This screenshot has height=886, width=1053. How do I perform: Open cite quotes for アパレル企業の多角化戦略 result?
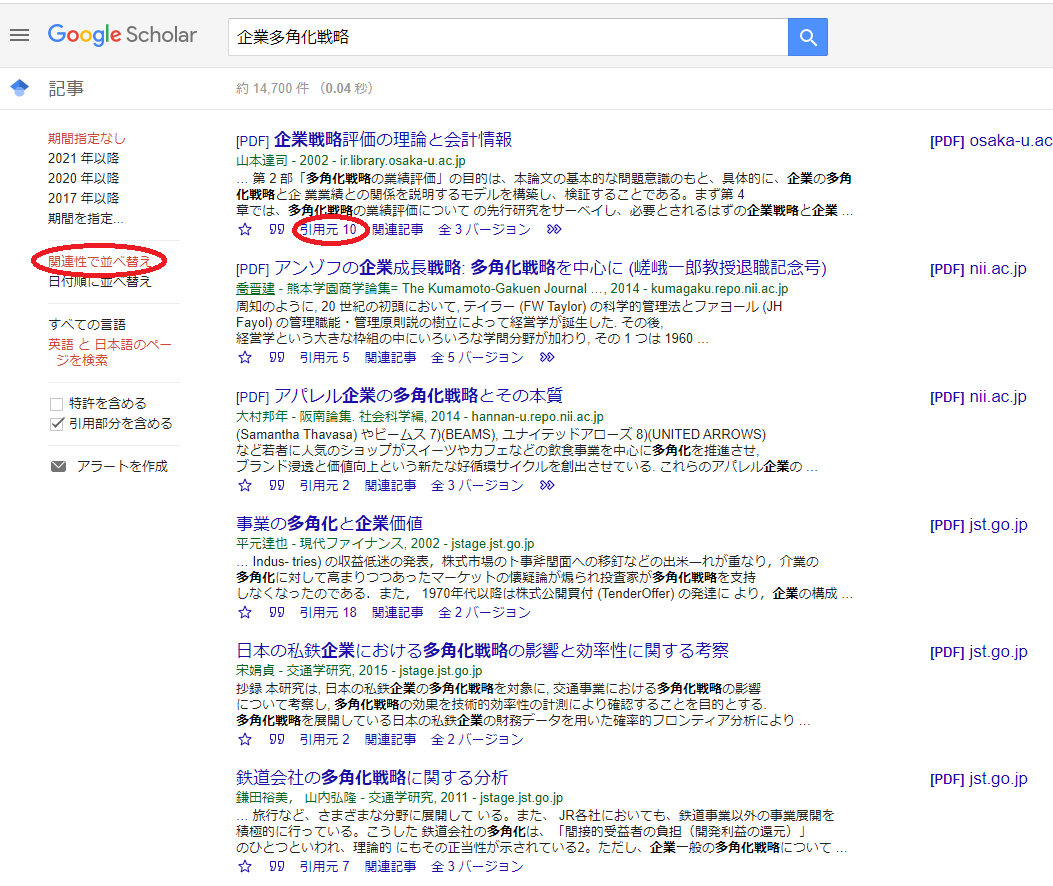[x=277, y=485]
